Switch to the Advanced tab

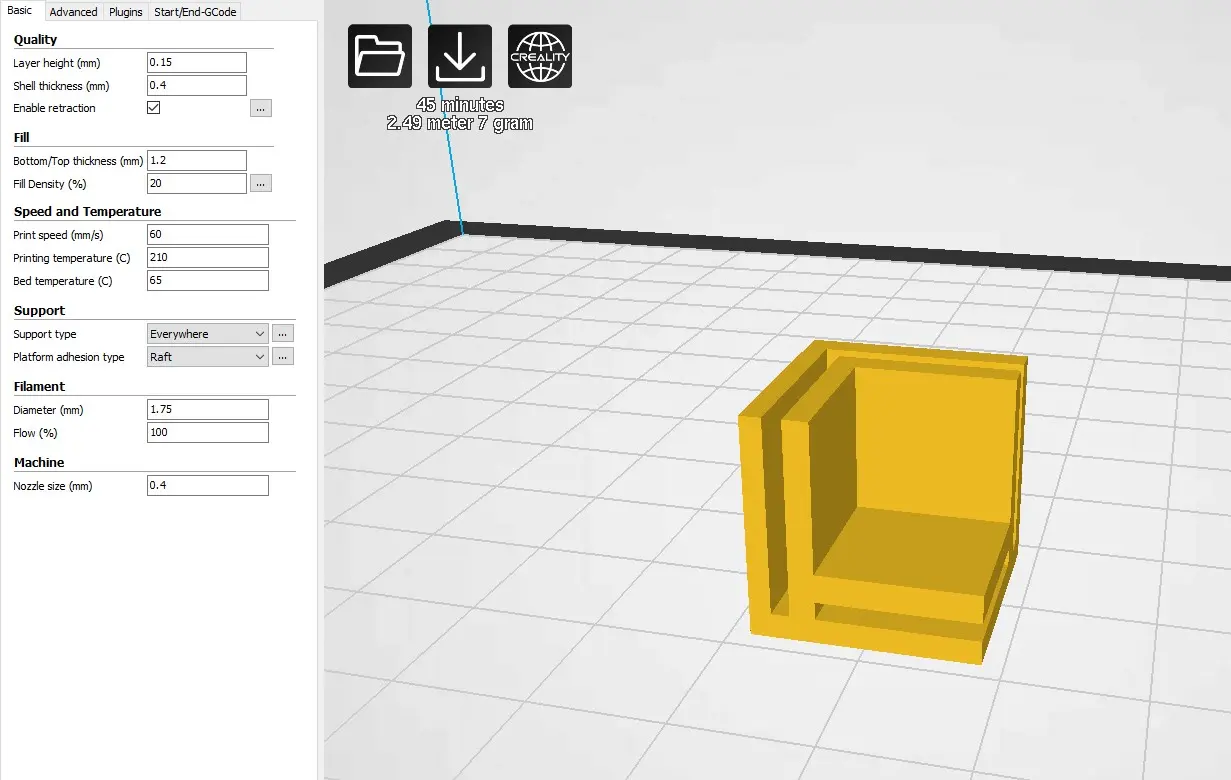pos(73,12)
